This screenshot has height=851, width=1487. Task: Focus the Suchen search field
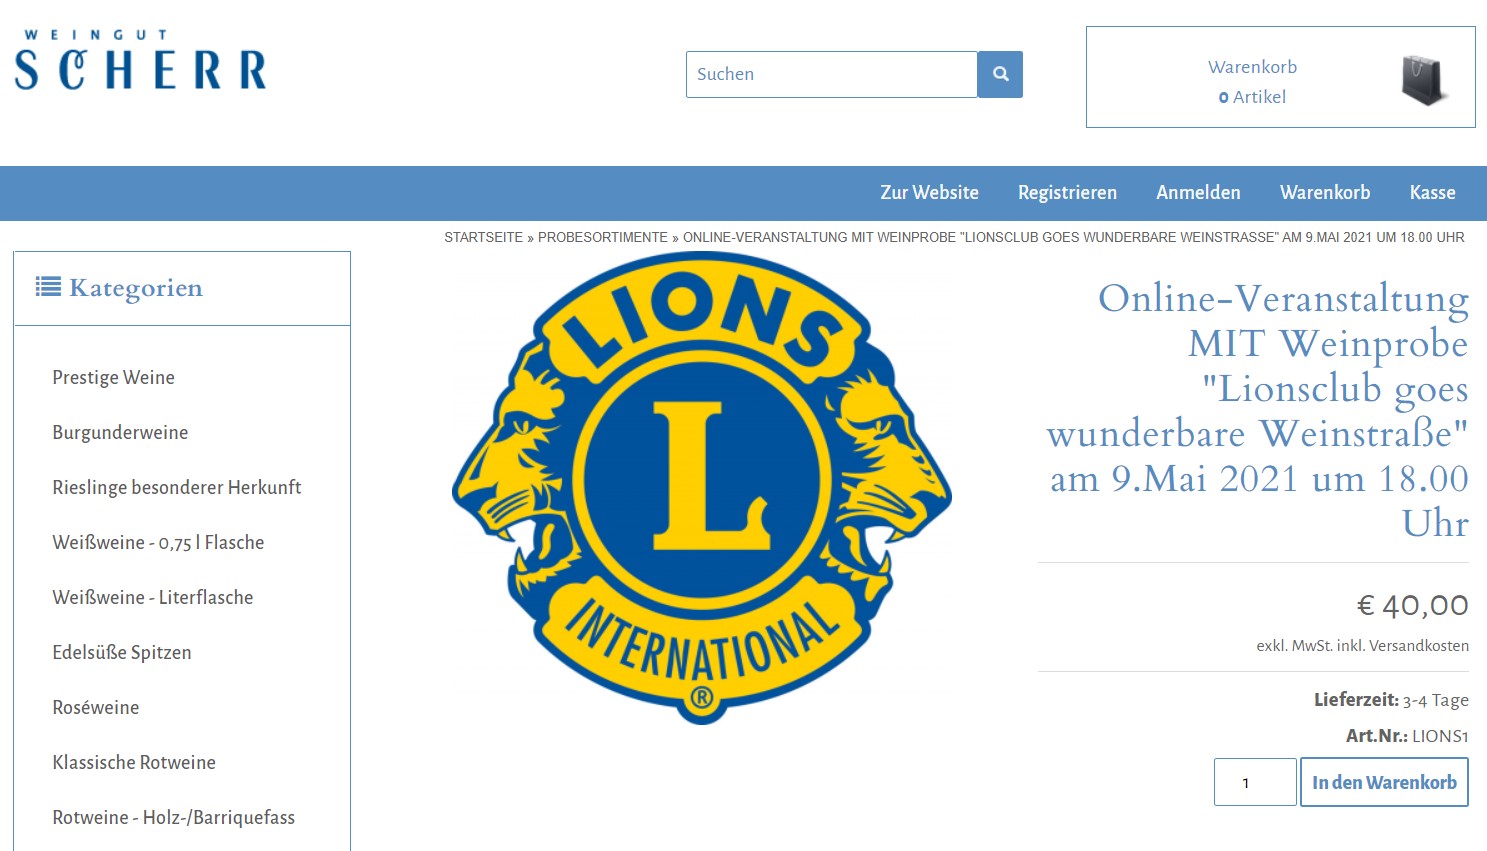click(831, 74)
